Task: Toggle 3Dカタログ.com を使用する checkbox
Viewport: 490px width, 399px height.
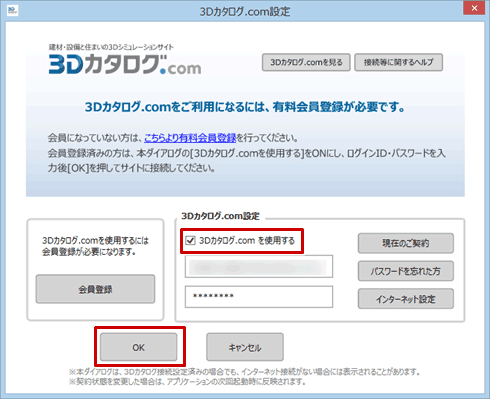Action: click(190, 240)
